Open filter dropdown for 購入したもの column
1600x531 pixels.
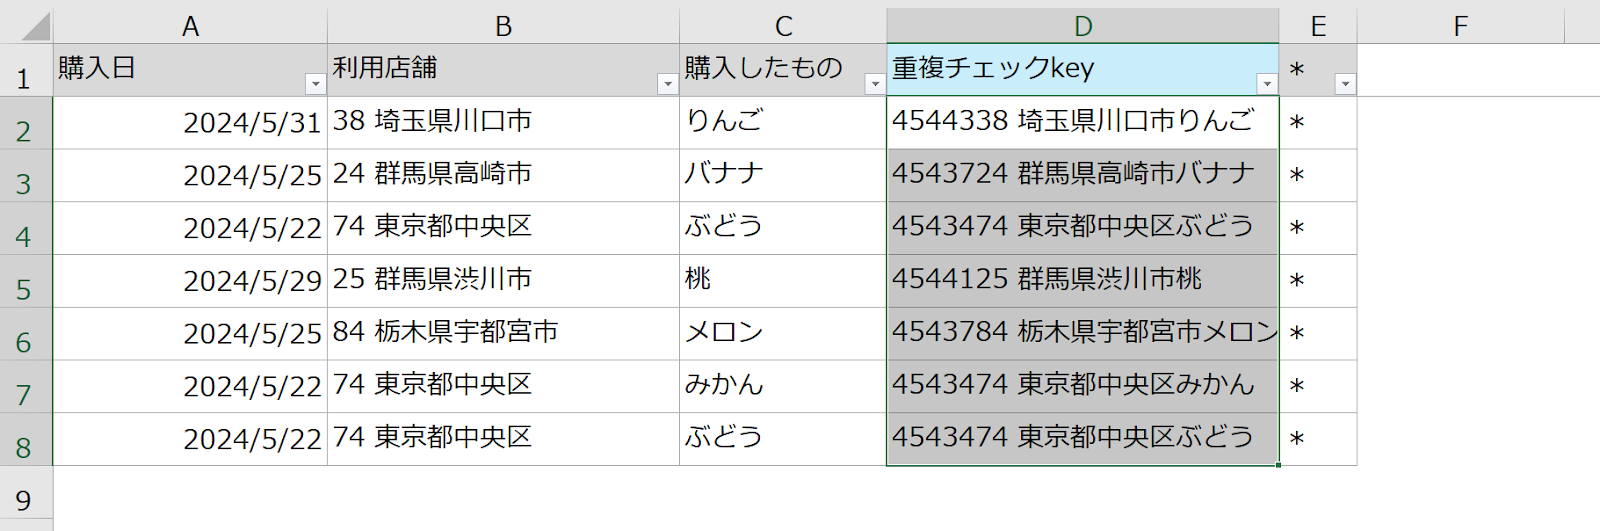tap(874, 84)
